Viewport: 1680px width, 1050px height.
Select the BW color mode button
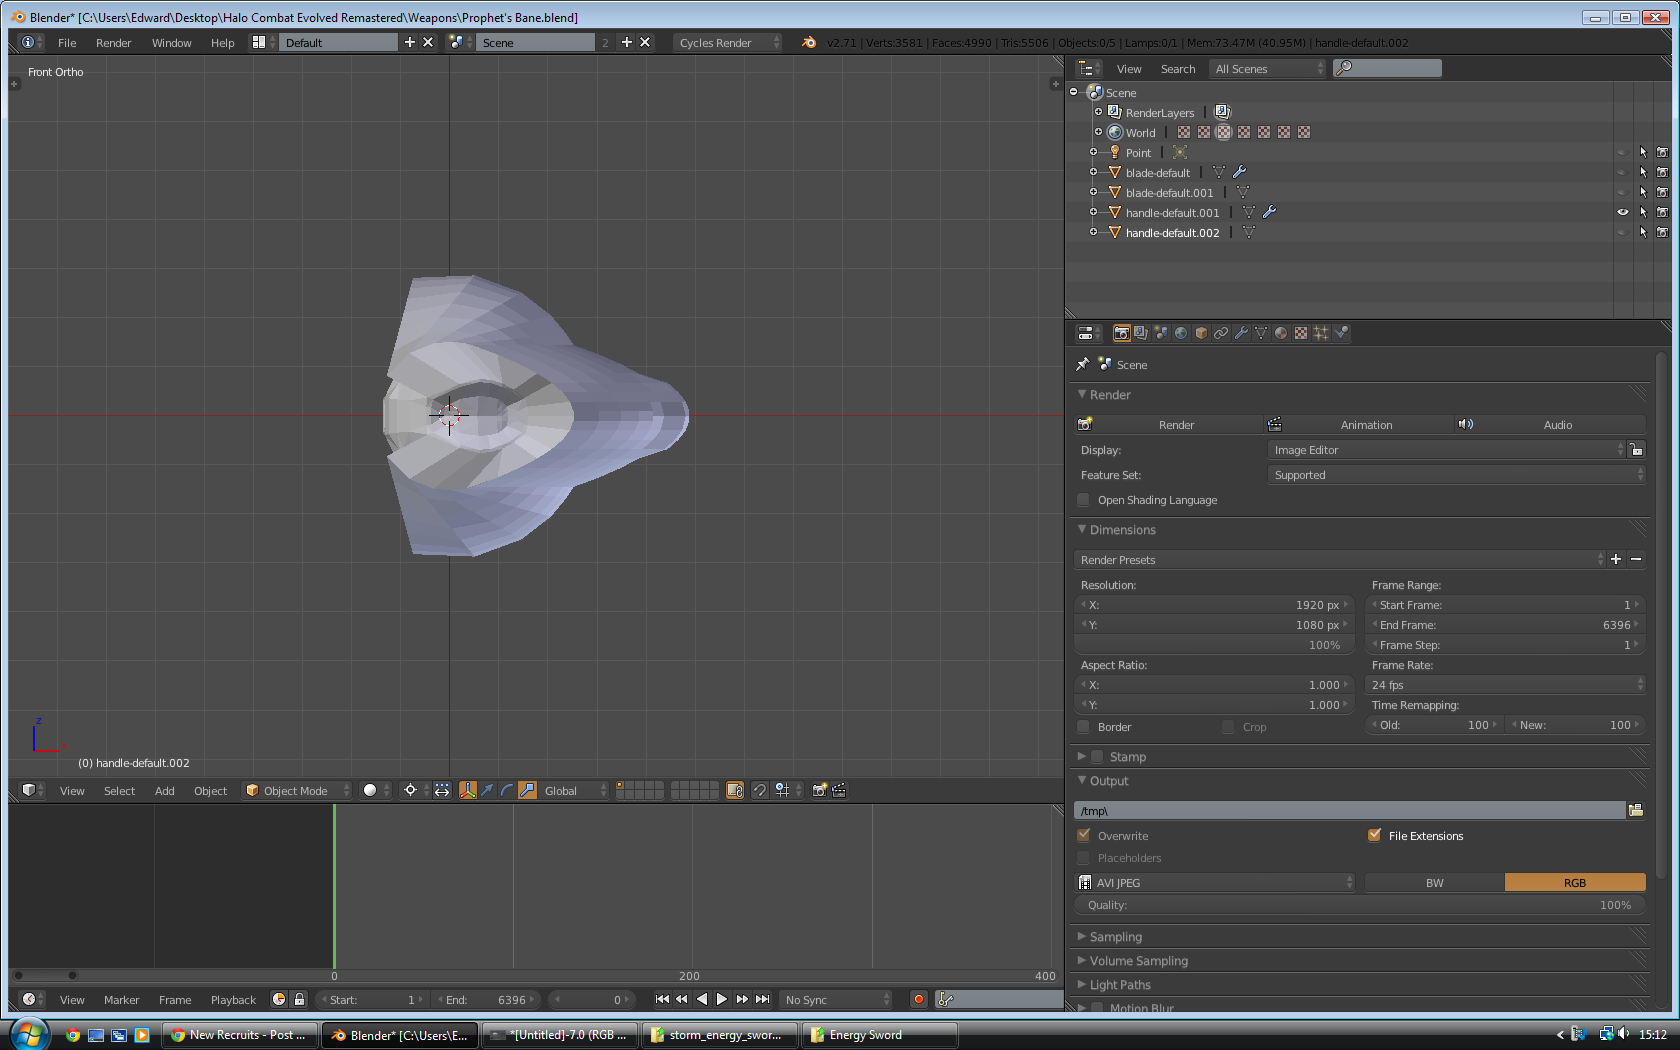pos(1434,882)
